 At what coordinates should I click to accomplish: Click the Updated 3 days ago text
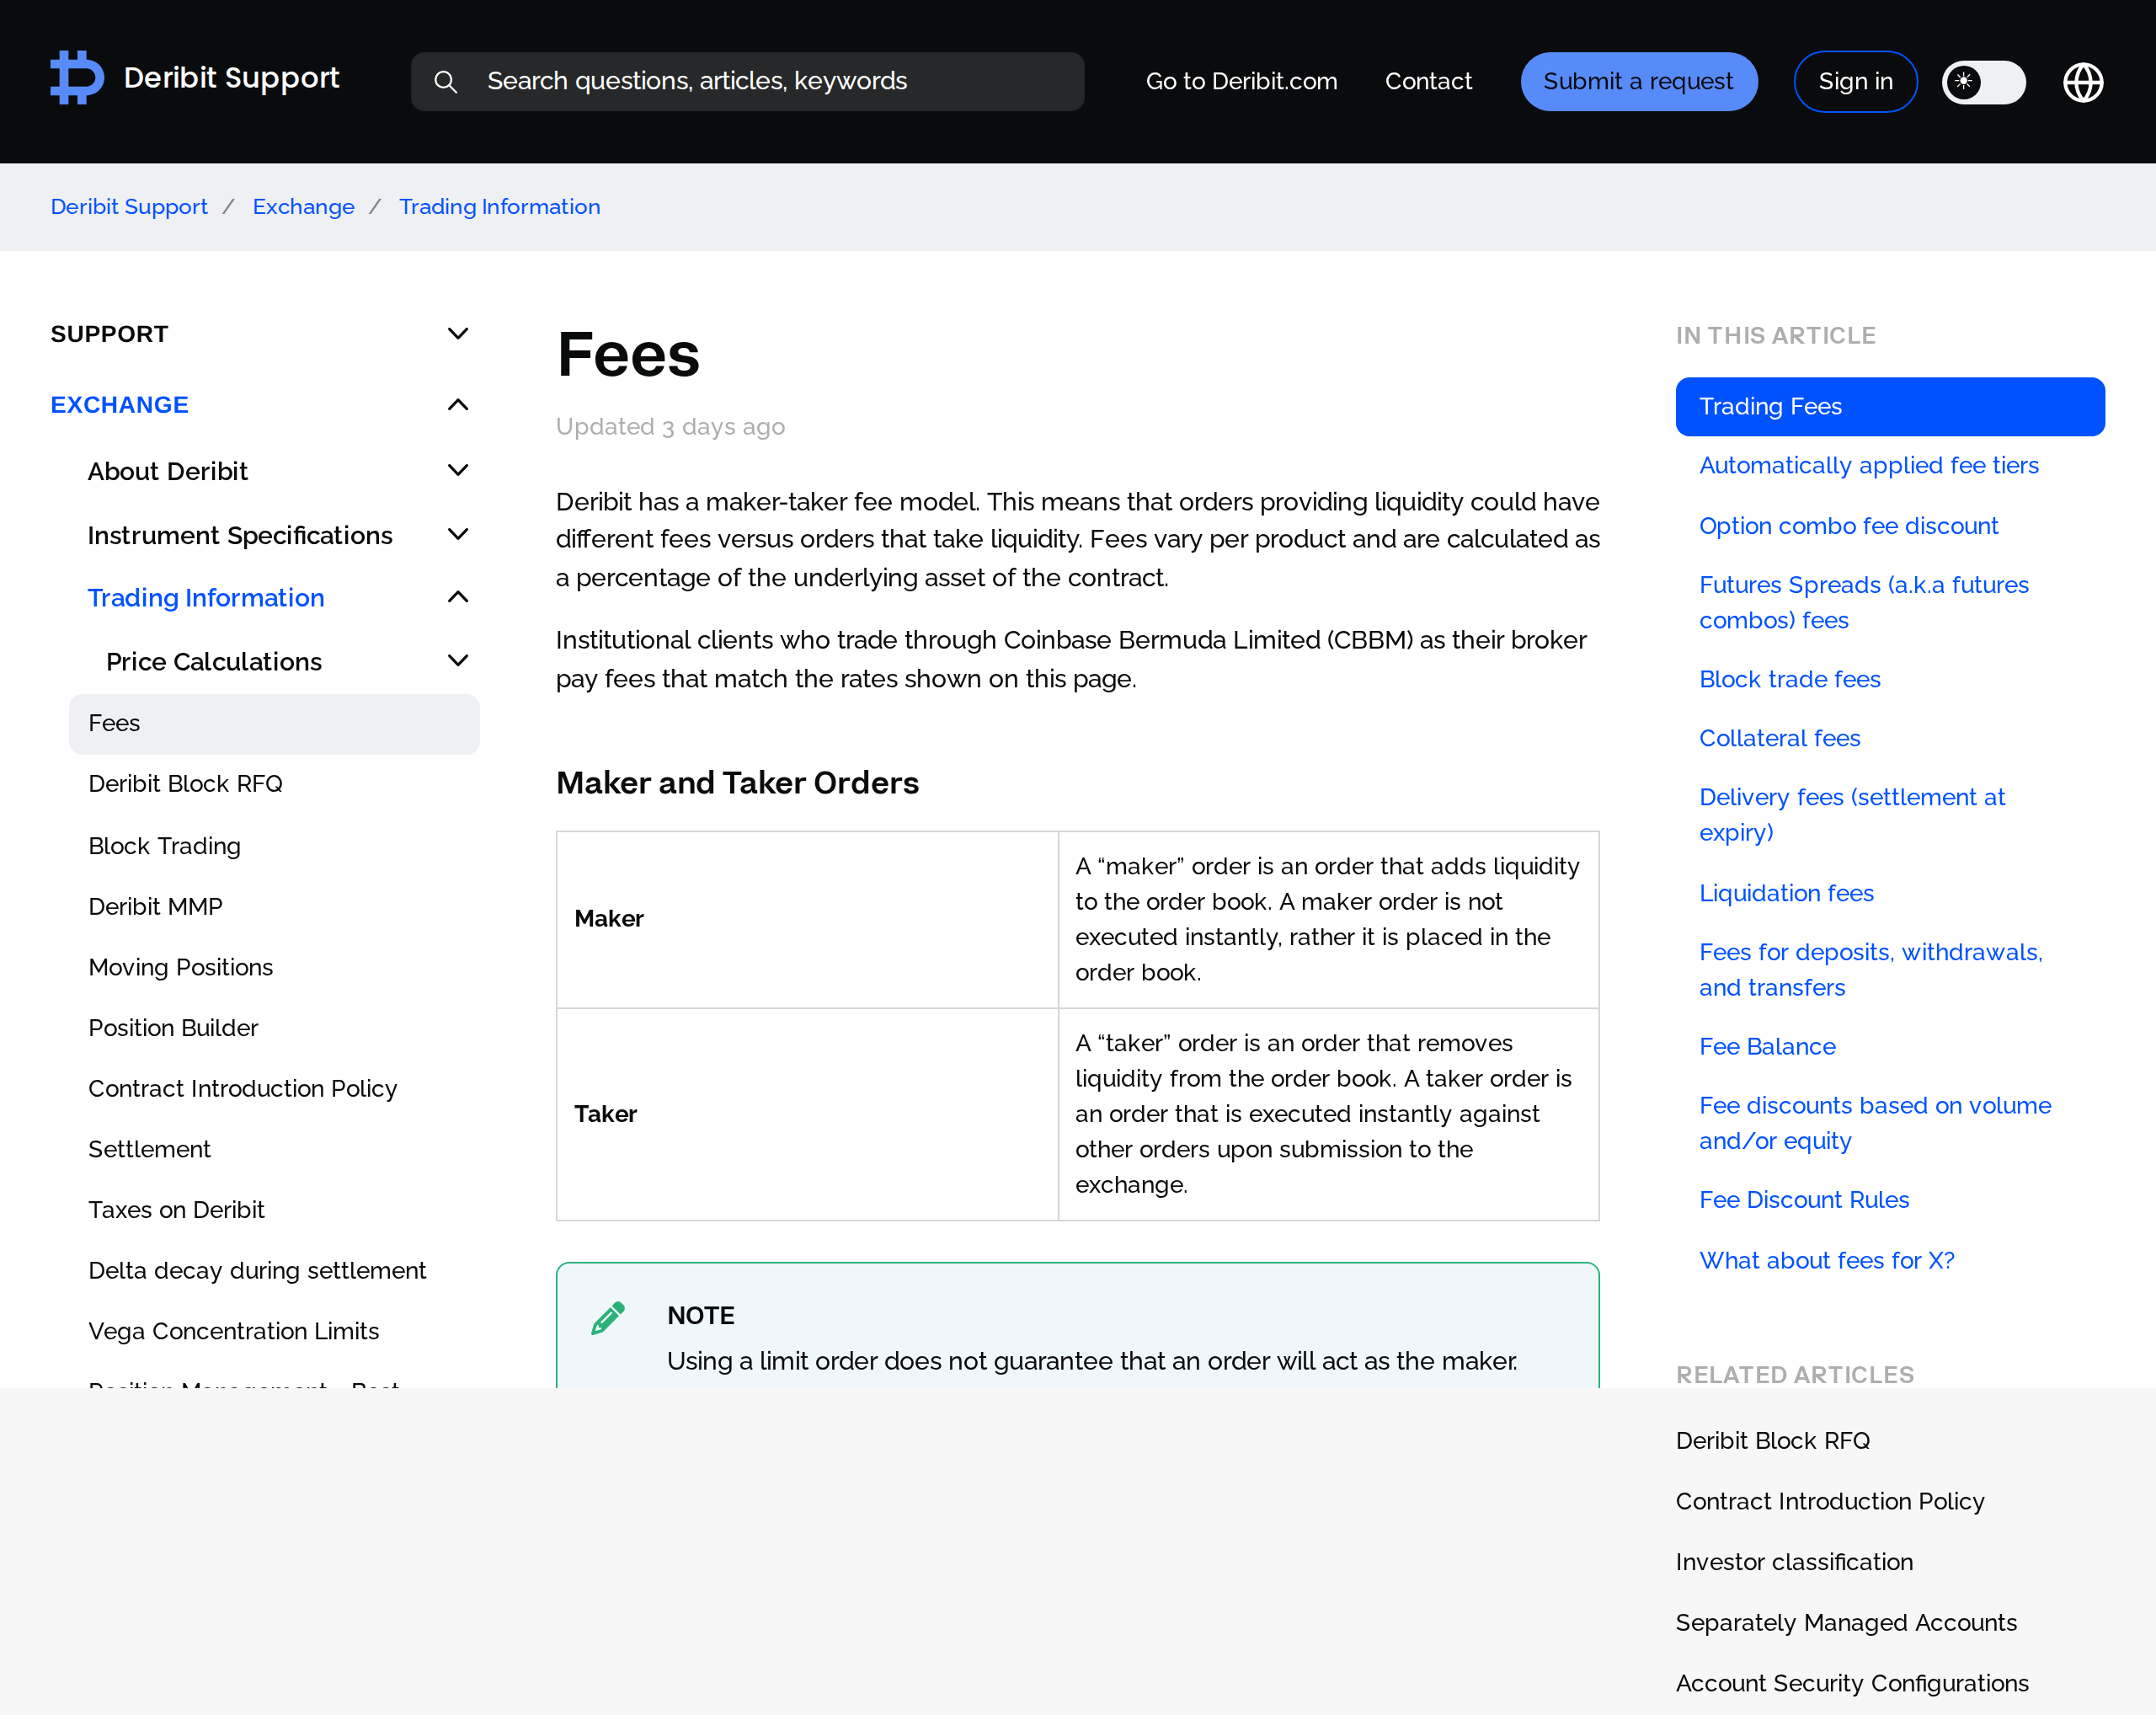tap(670, 427)
